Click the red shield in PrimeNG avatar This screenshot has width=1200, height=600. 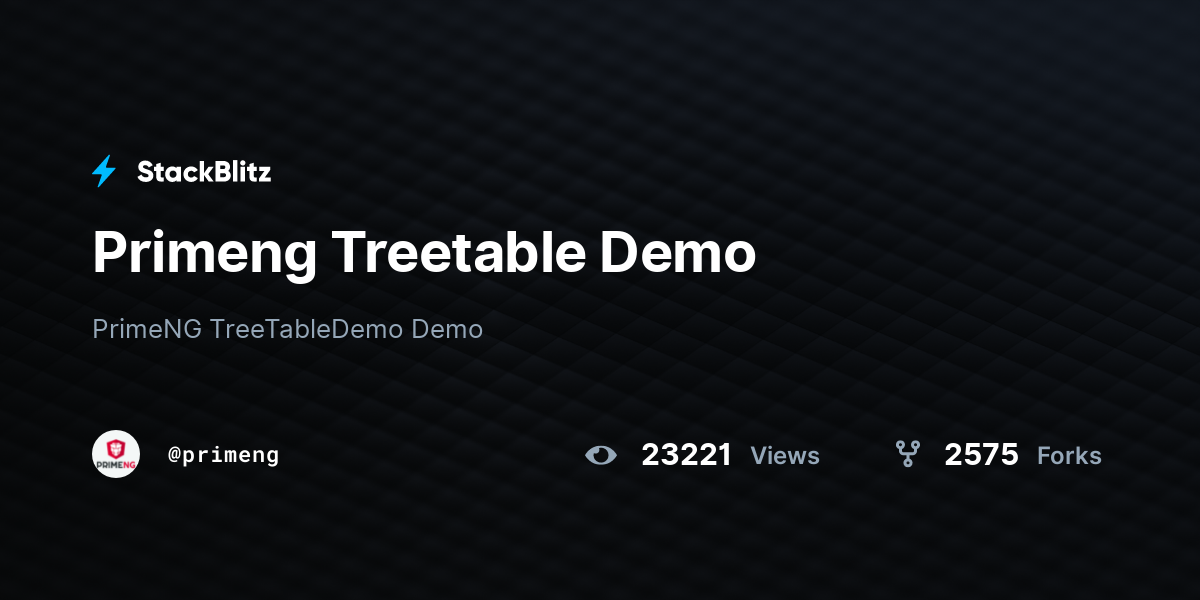tap(116, 449)
